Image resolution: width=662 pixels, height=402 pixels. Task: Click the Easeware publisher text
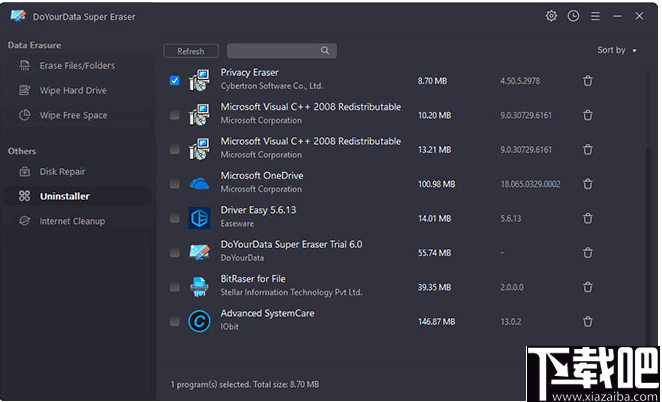237,223
